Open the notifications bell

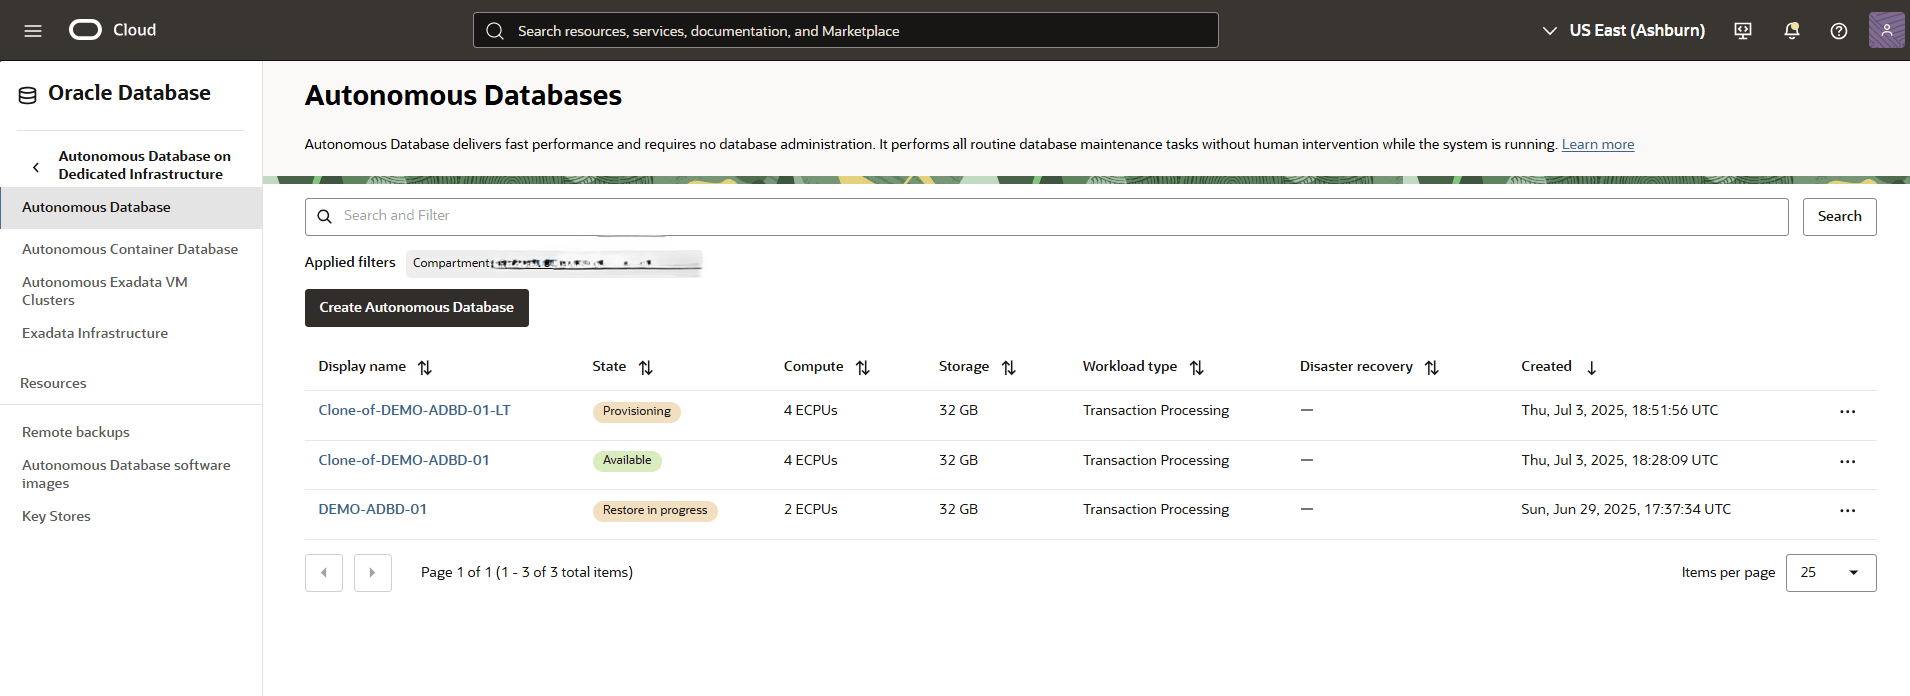pos(1792,31)
